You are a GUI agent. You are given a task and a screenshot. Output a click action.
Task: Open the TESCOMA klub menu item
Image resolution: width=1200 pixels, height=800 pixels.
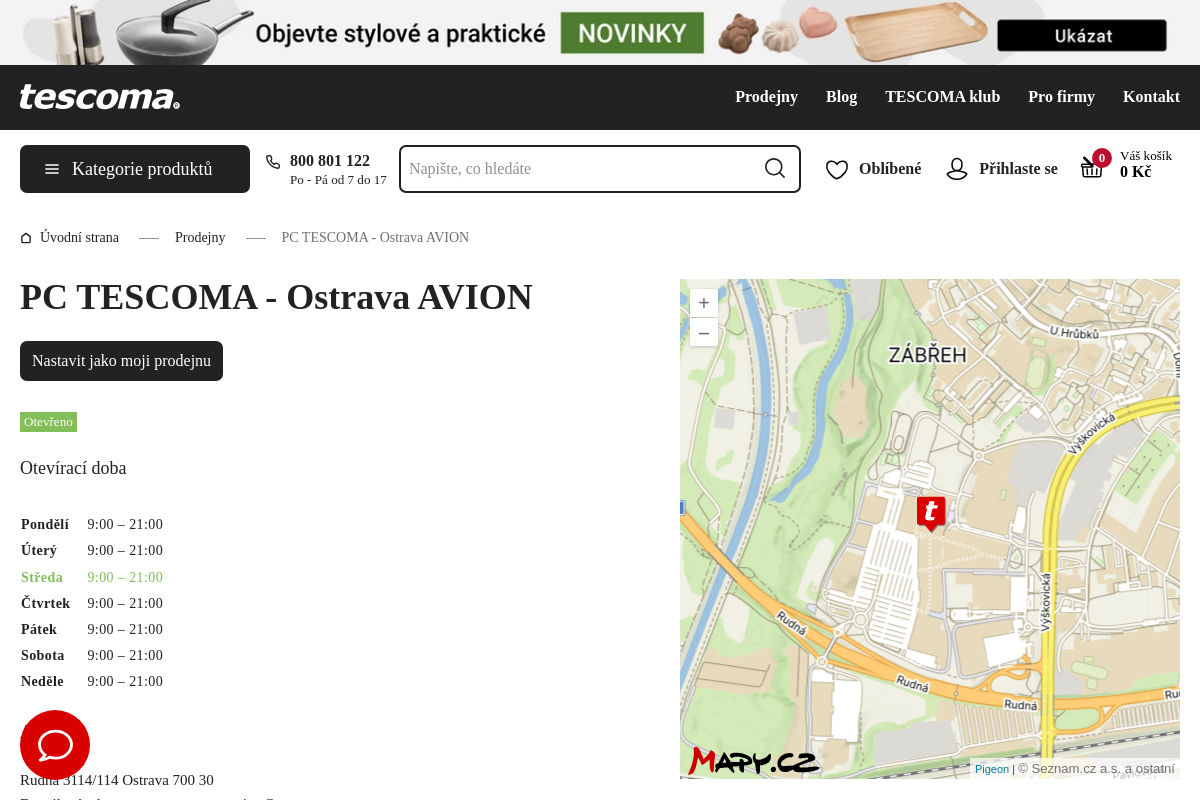point(942,97)
